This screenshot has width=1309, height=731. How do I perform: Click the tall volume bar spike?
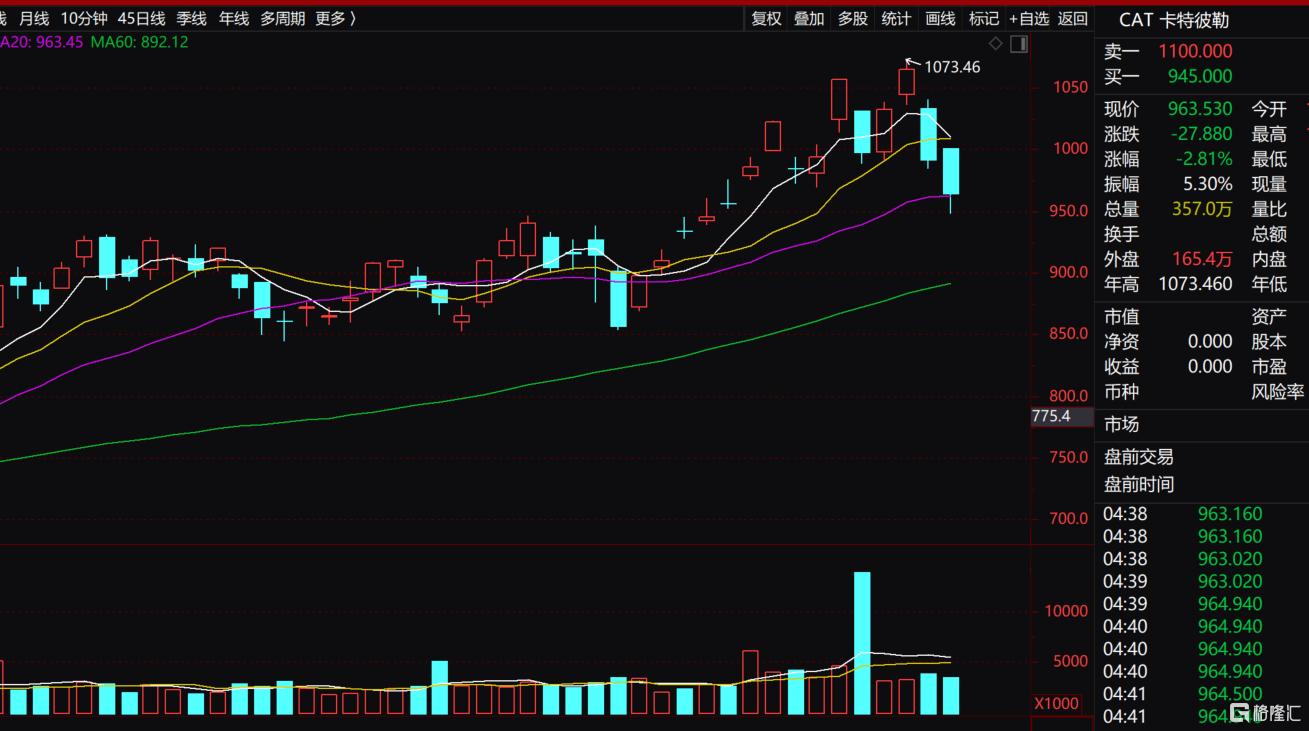click(x=862, y=643)
